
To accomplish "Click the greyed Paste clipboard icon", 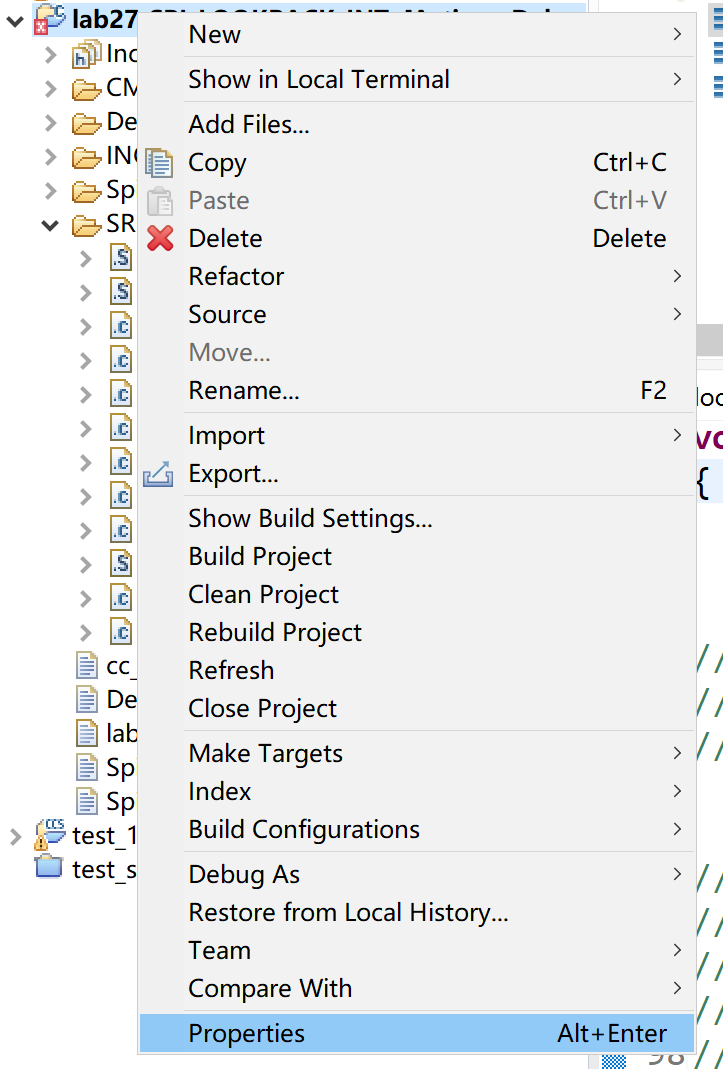I will click(x=160, y=201).
